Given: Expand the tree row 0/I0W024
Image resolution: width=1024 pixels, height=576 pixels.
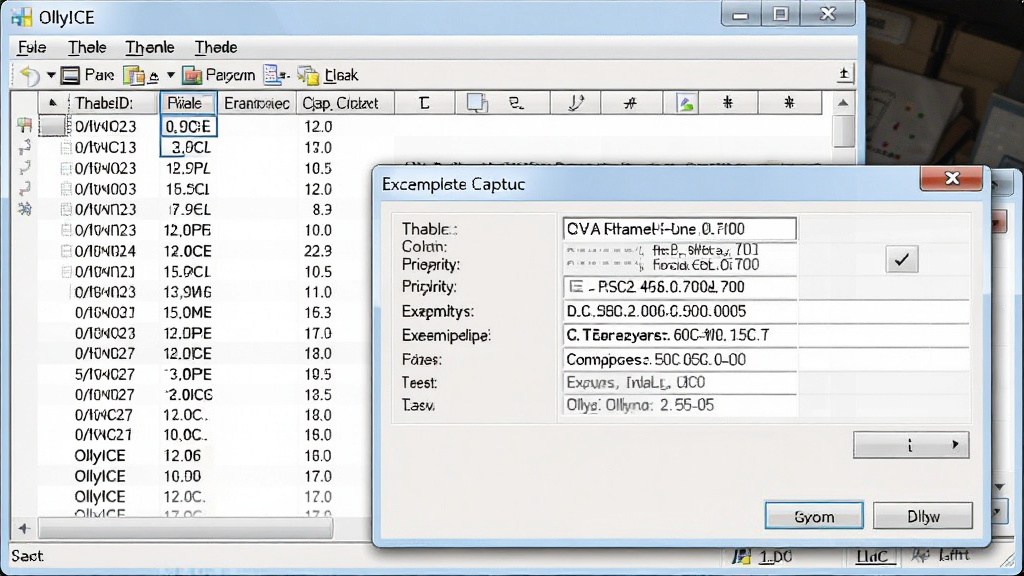Looking at the screenshot, I should coord(66,251).
